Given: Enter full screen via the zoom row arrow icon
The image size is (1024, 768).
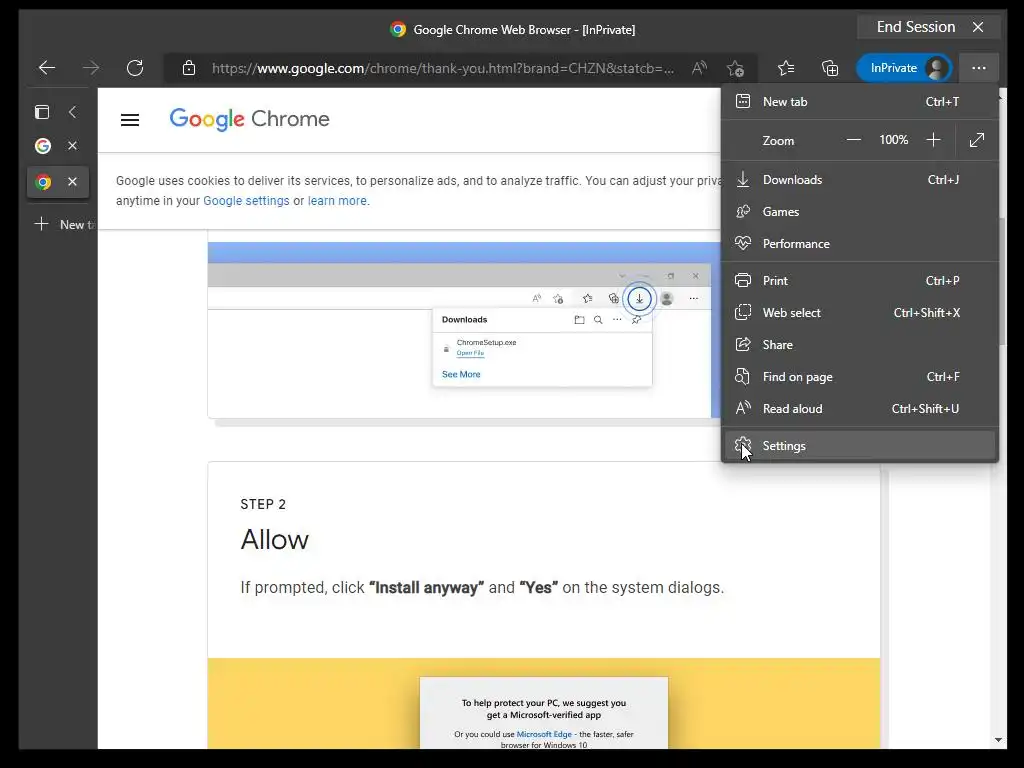Looking at the screenshot, I should pos(977,140).
